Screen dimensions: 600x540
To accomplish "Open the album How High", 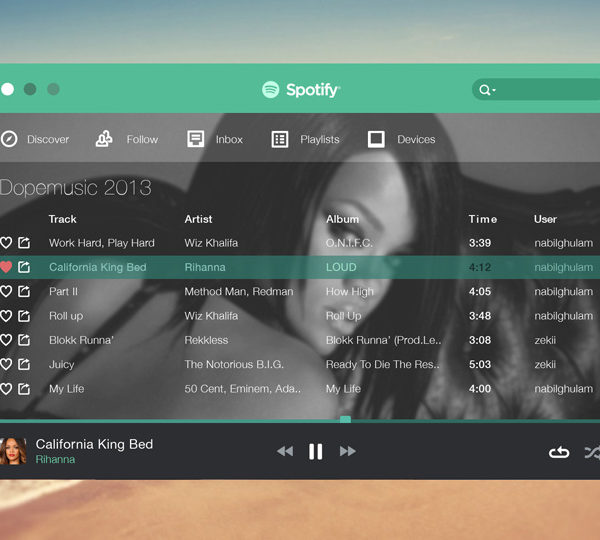I will 350,292.
